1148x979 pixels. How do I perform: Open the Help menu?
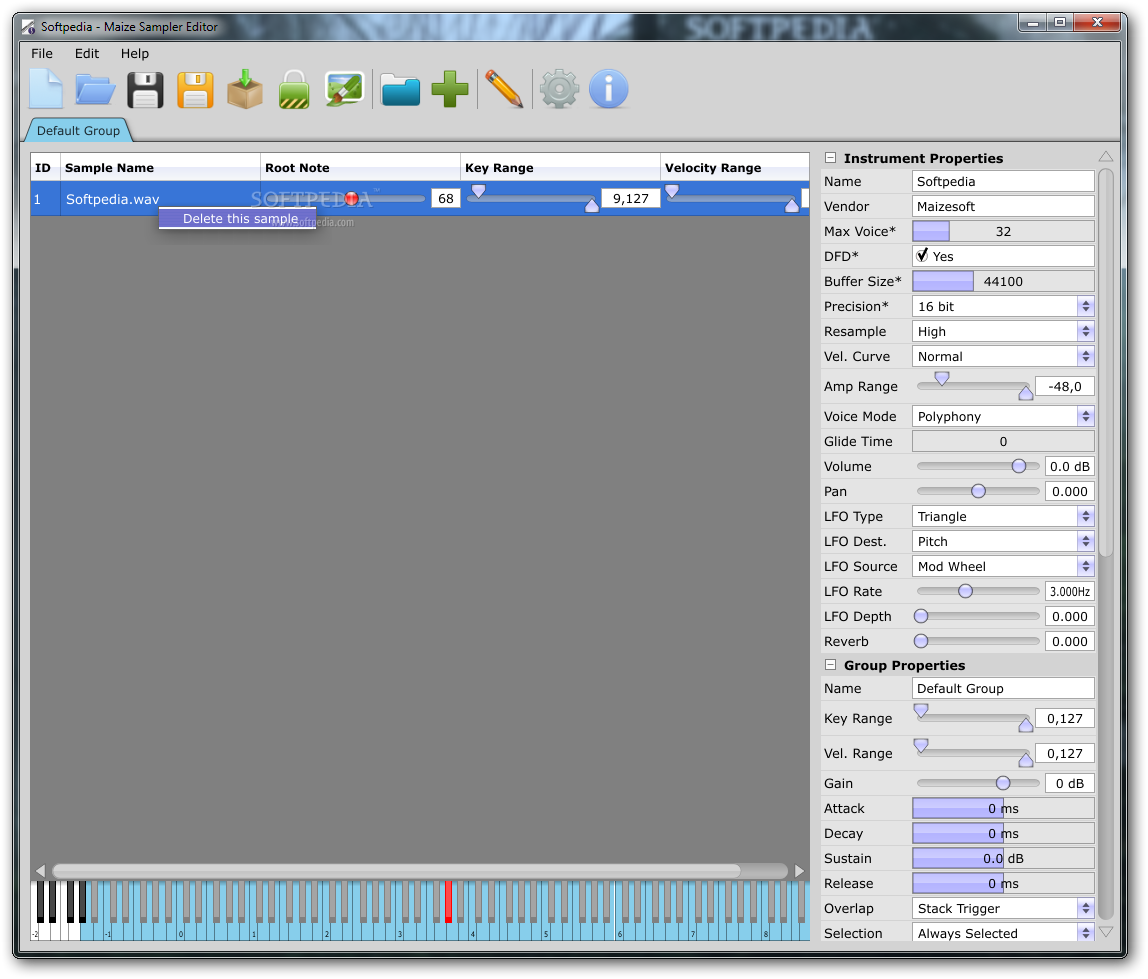(135, 53)
